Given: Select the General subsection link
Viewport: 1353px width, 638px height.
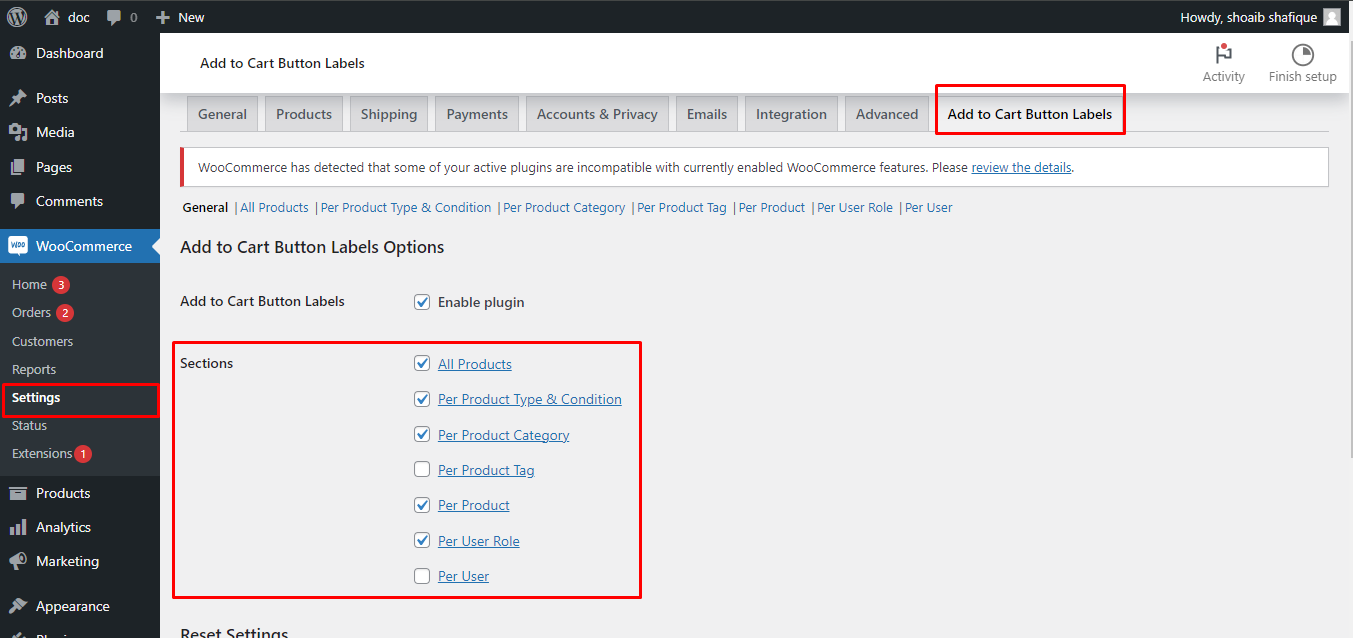Looking at the screenshot, I should 205,208.
